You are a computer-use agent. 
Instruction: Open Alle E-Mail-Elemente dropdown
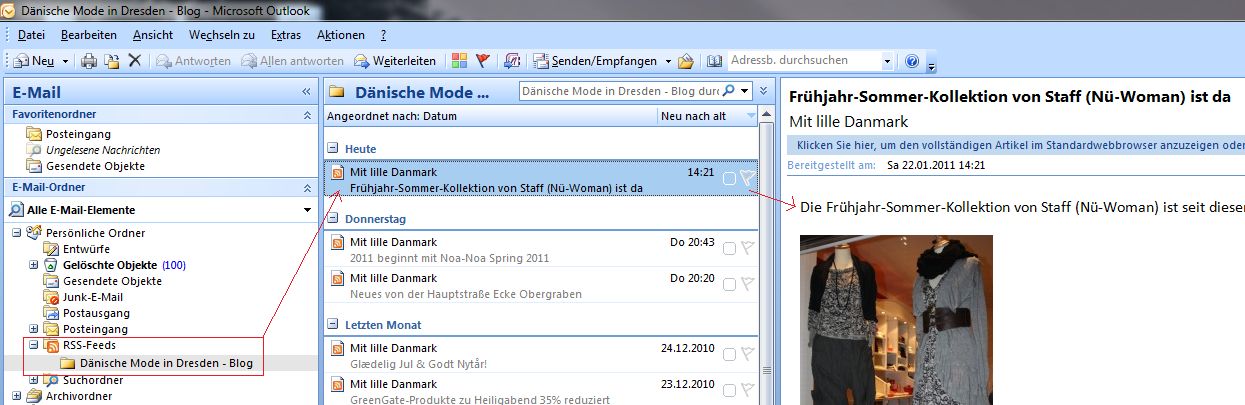click(x=307, y=210)
